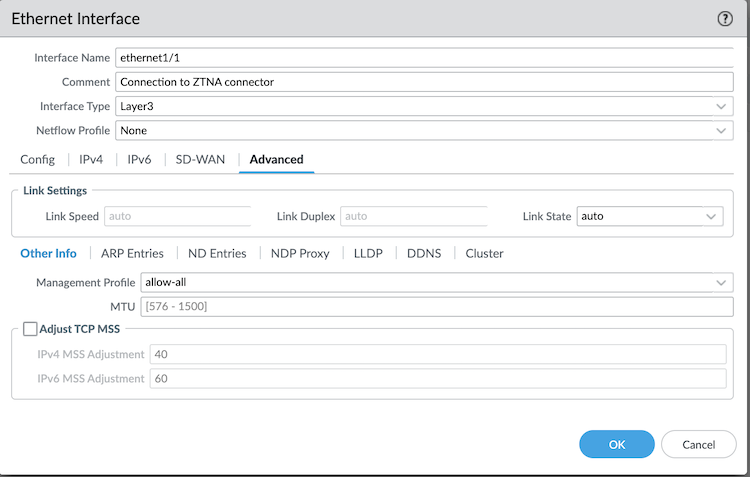Click the help question mark icon
Viewport: 750px width, 477px height.
tap(725, 19)
